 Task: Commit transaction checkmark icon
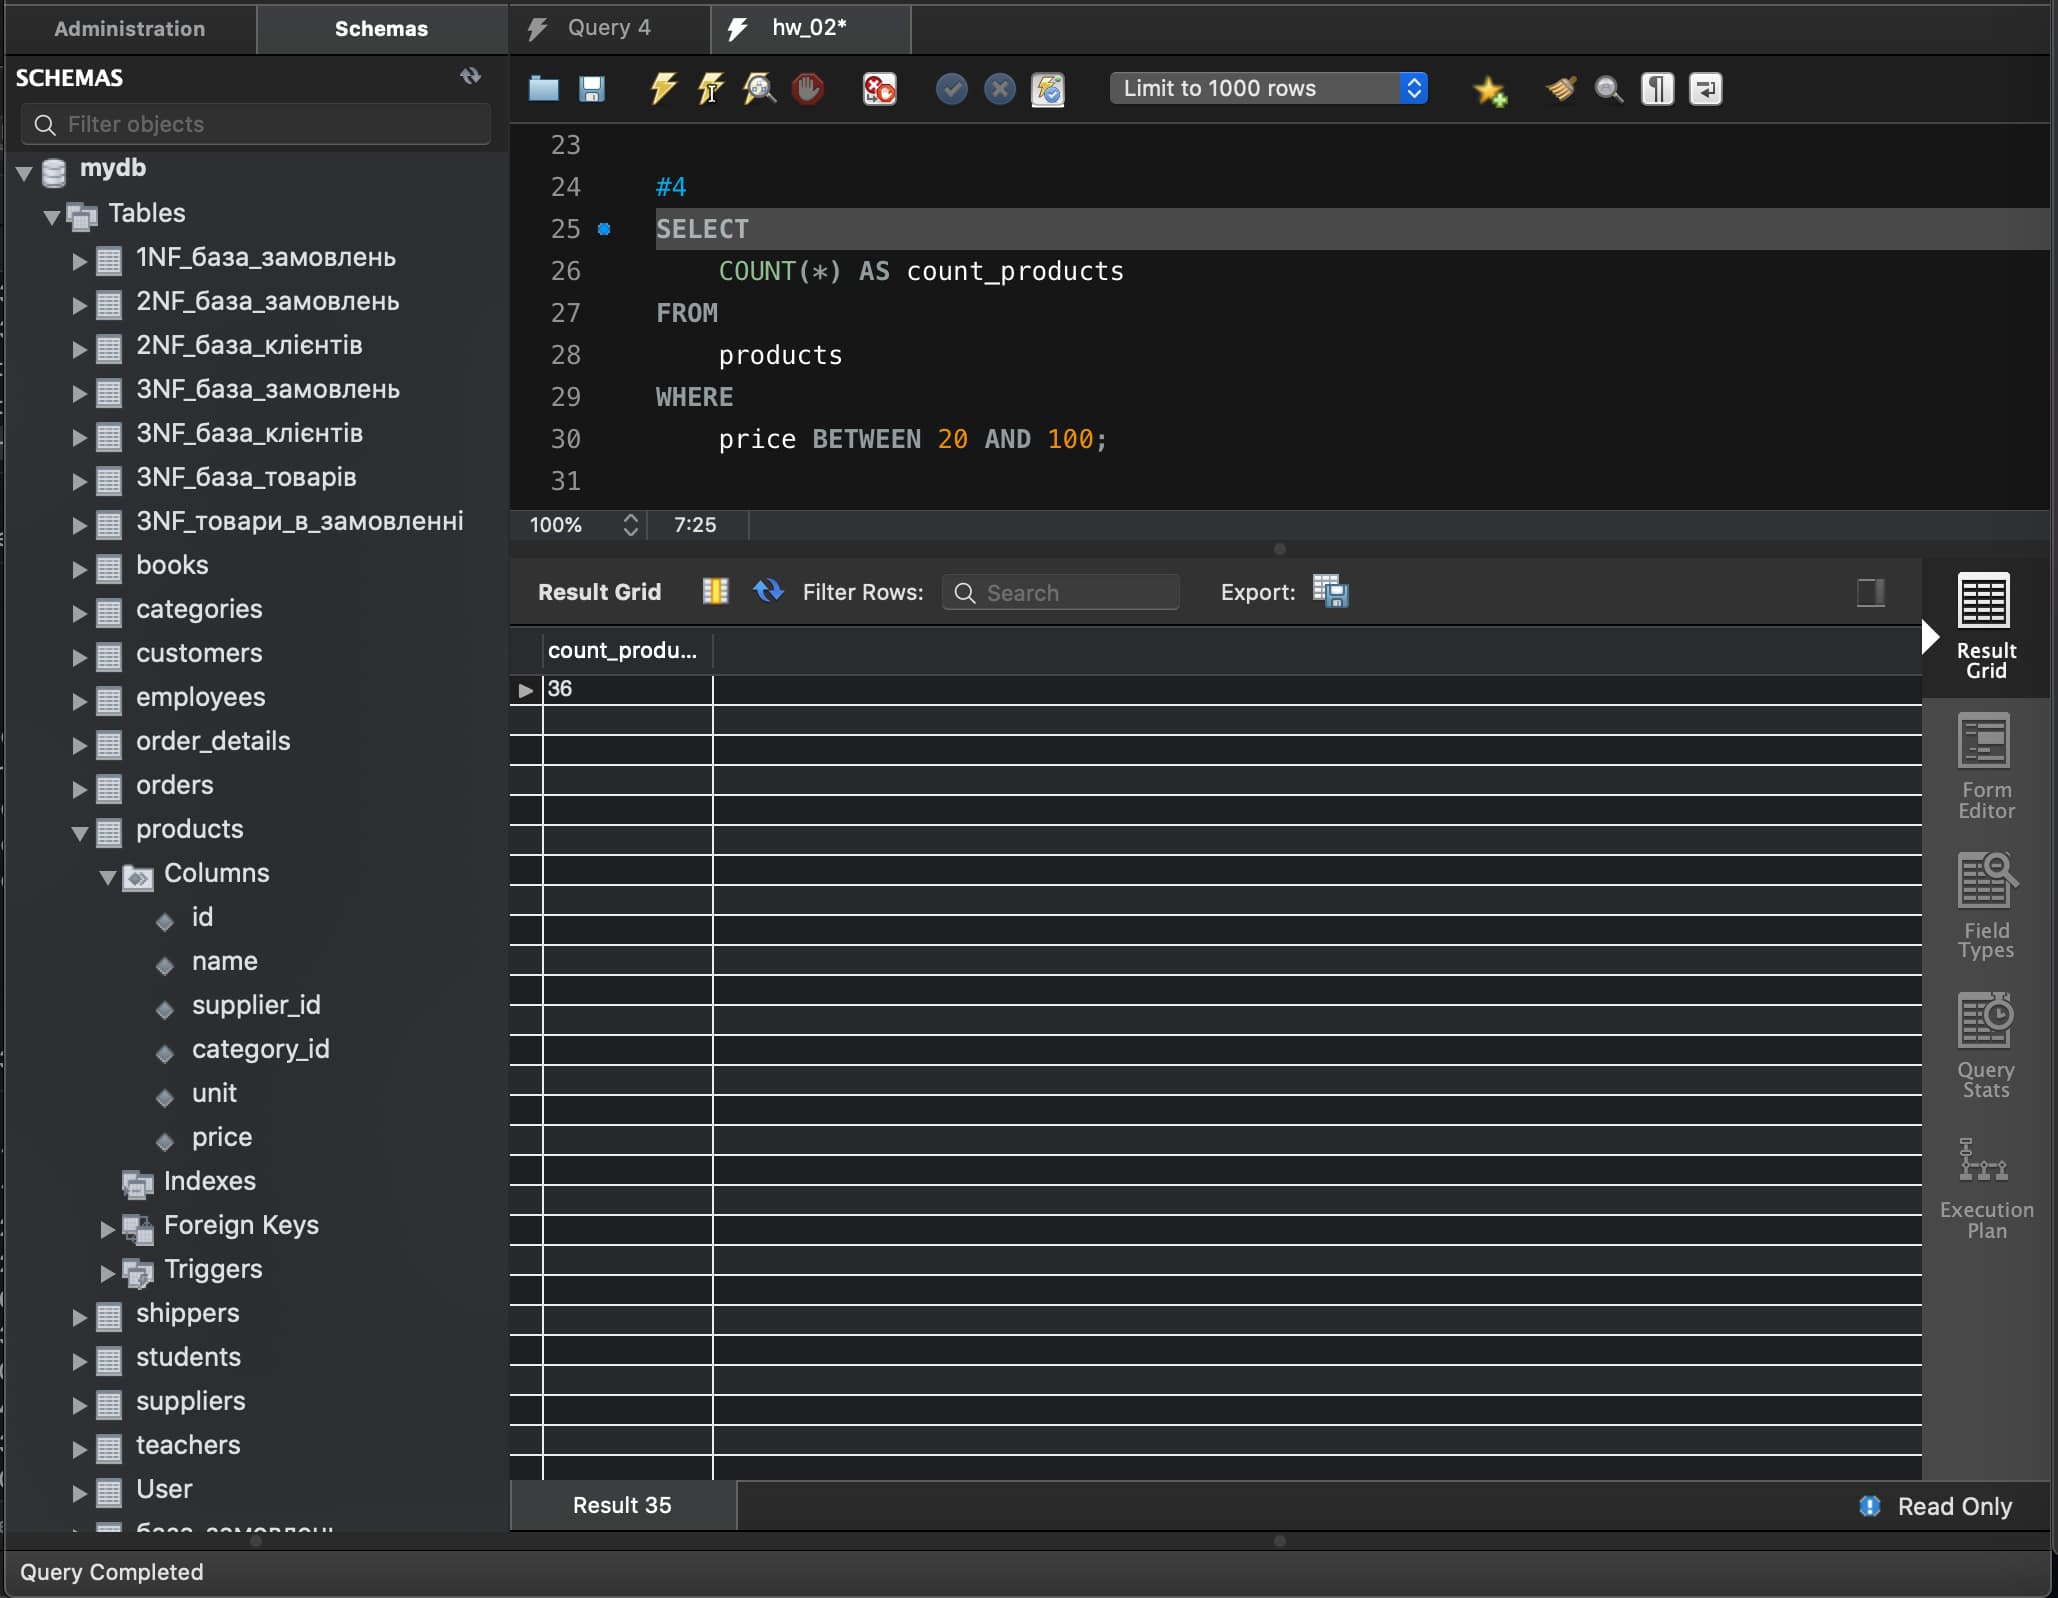(951, 89)
